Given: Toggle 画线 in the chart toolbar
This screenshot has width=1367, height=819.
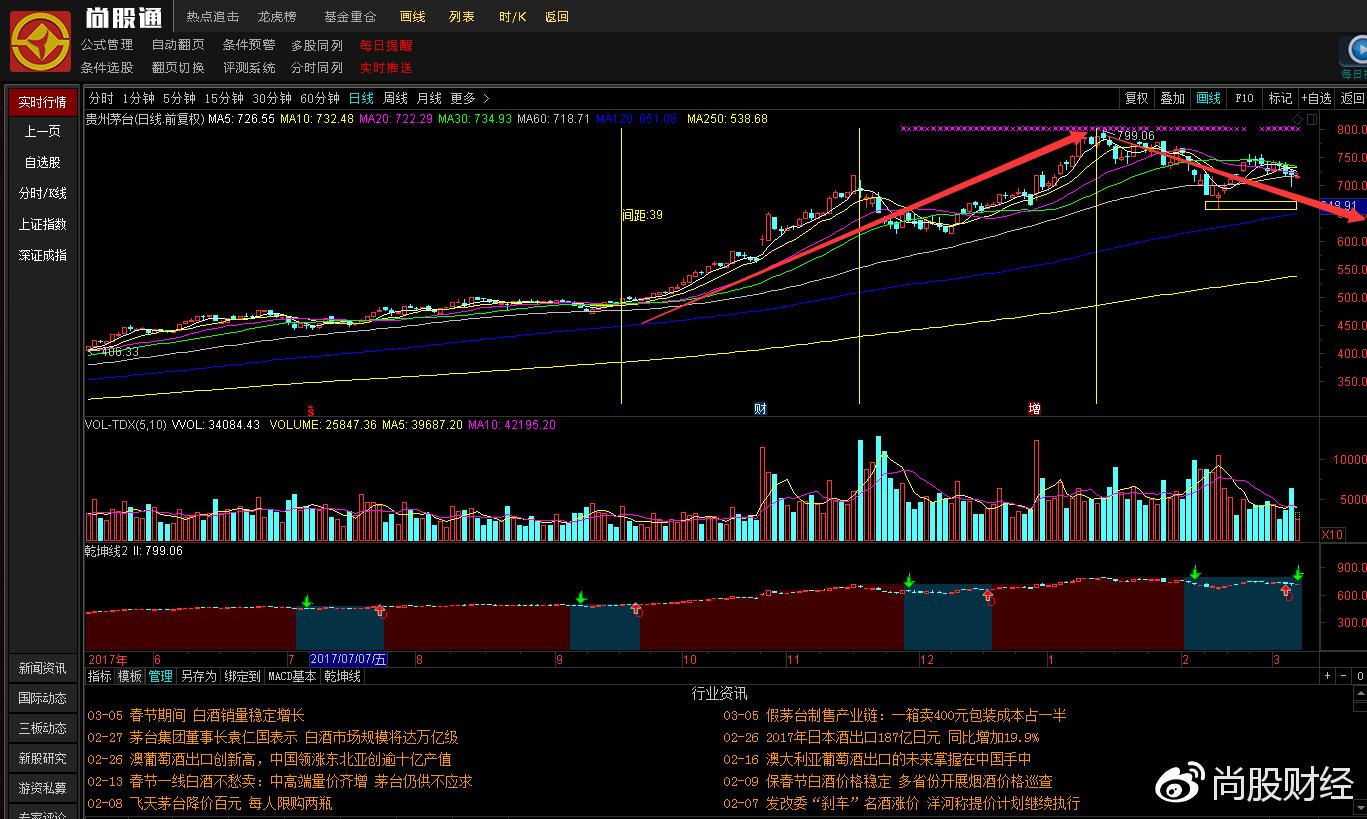Looking at the screenshot, I should (1209, 98).
